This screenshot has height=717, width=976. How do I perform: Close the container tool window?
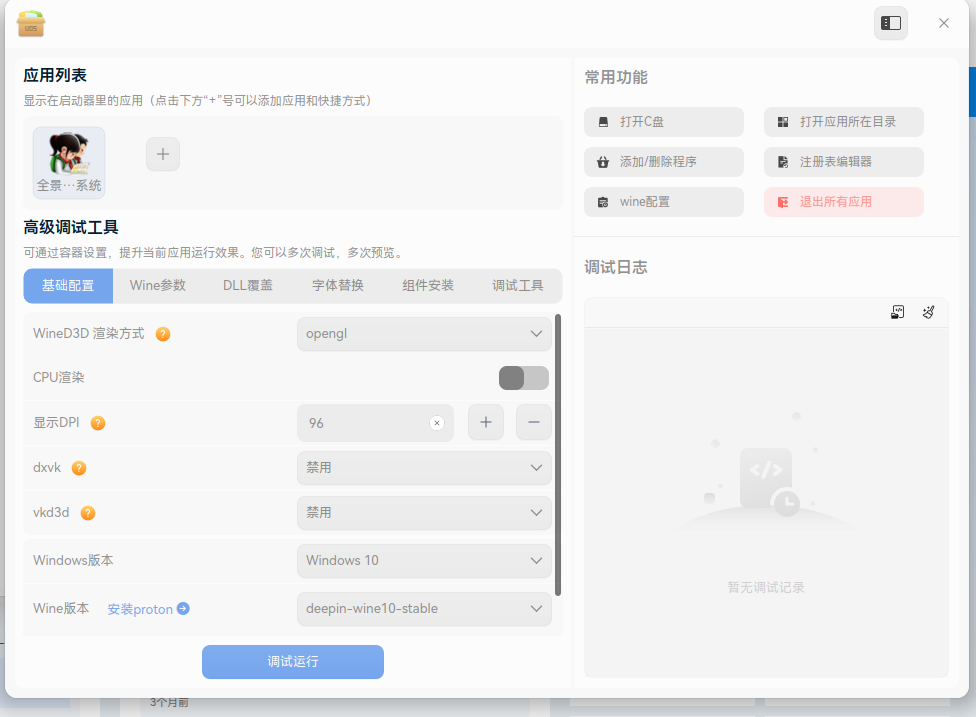pyautogui.click(x=944, y=23)
